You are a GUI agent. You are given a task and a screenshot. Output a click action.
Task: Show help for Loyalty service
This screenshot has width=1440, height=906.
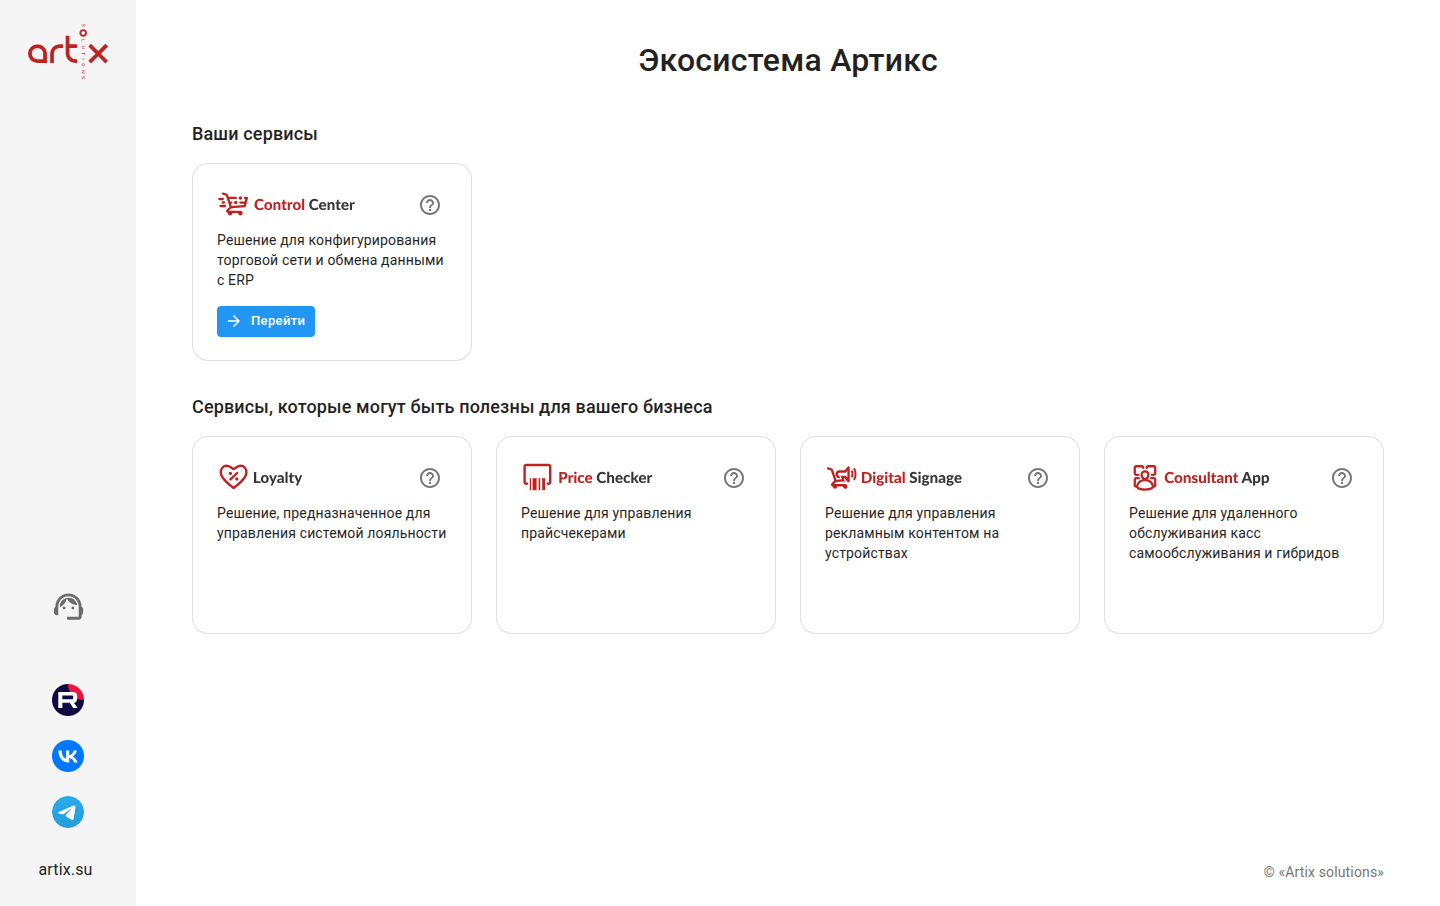(x=430, y=478)
